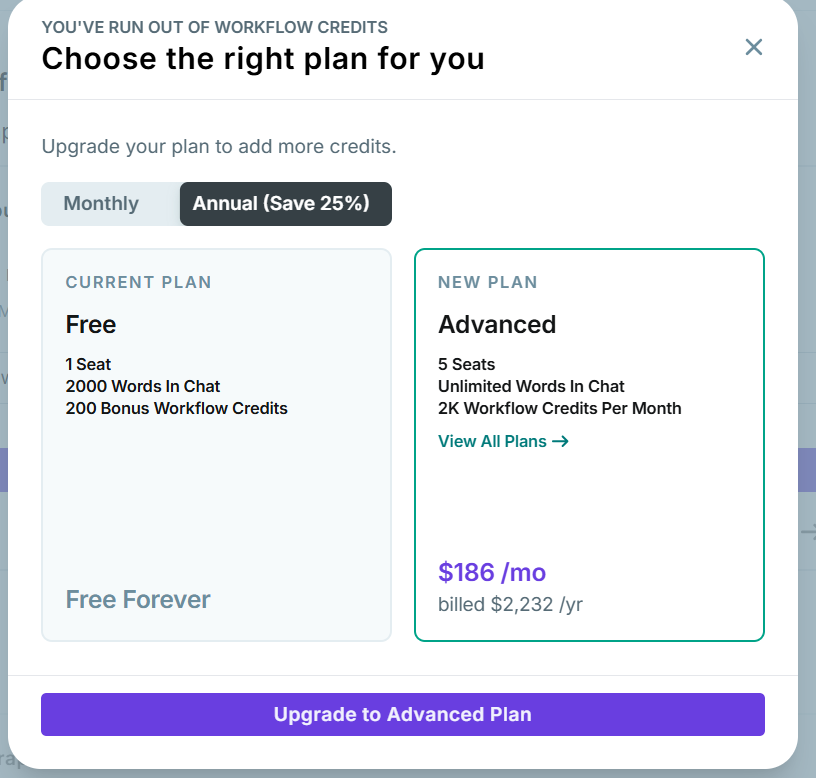This screenshot has width=816, height=778.
Task: Open the View All Plans link
Action: (493, 441)
